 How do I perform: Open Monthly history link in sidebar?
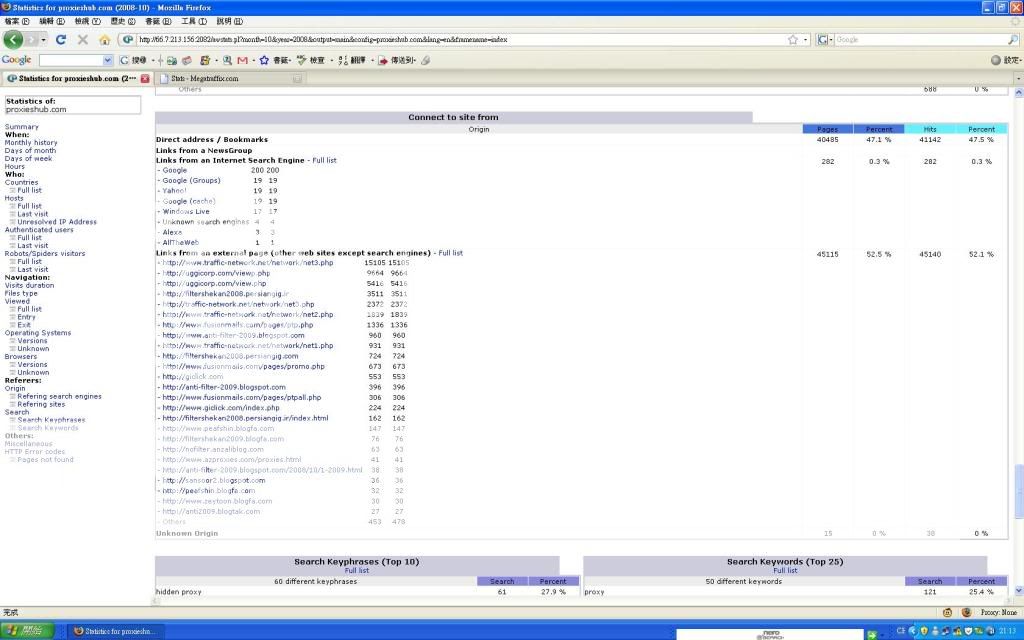click(31, 143)
